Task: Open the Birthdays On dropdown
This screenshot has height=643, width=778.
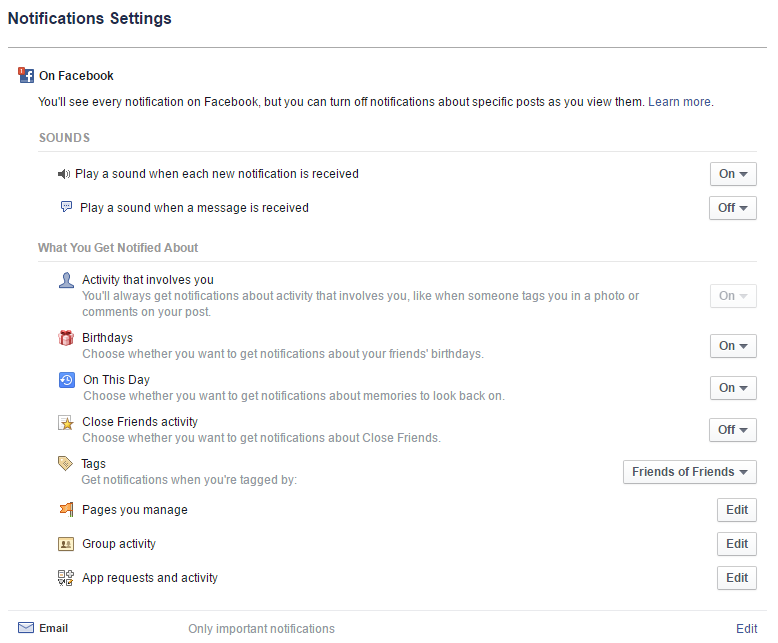Action: (733, 346)
